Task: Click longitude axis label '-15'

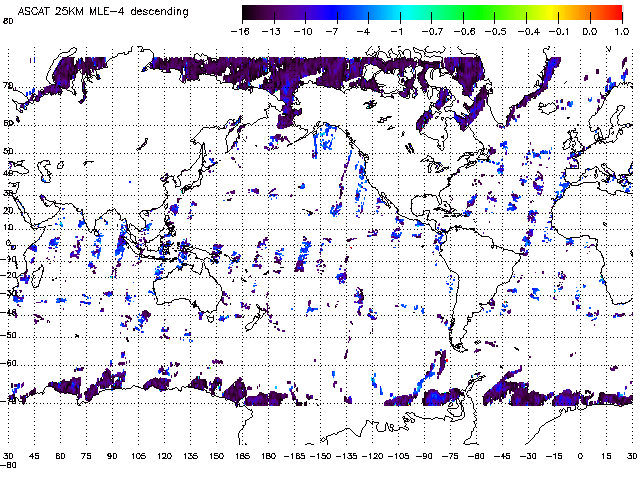Action: click(x=554, y=456)
